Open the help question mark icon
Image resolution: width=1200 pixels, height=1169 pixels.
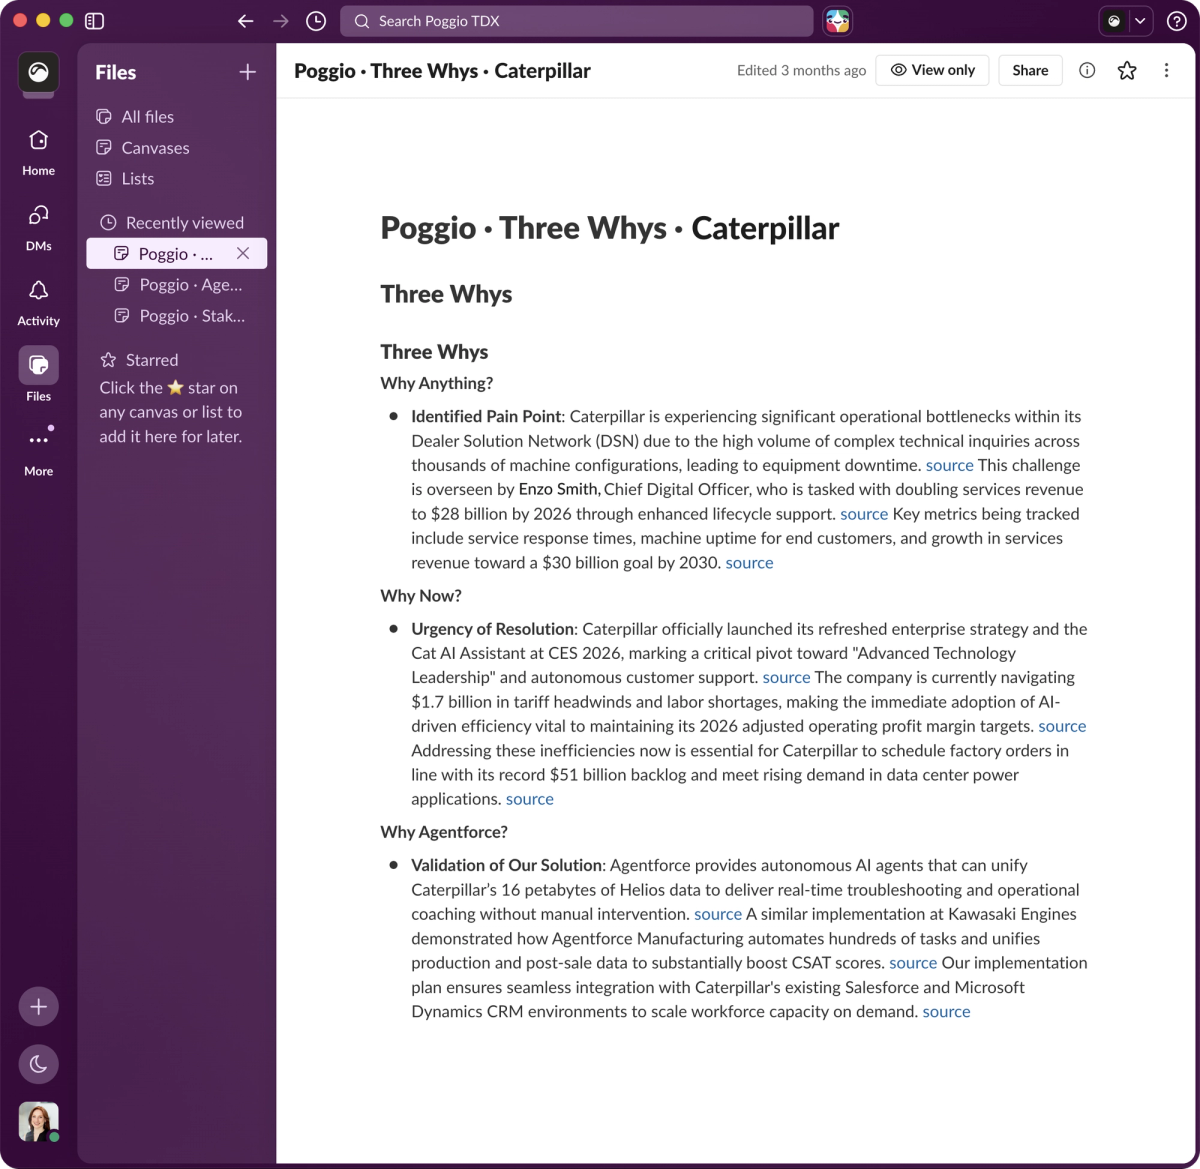click(x=1177, y=21)
